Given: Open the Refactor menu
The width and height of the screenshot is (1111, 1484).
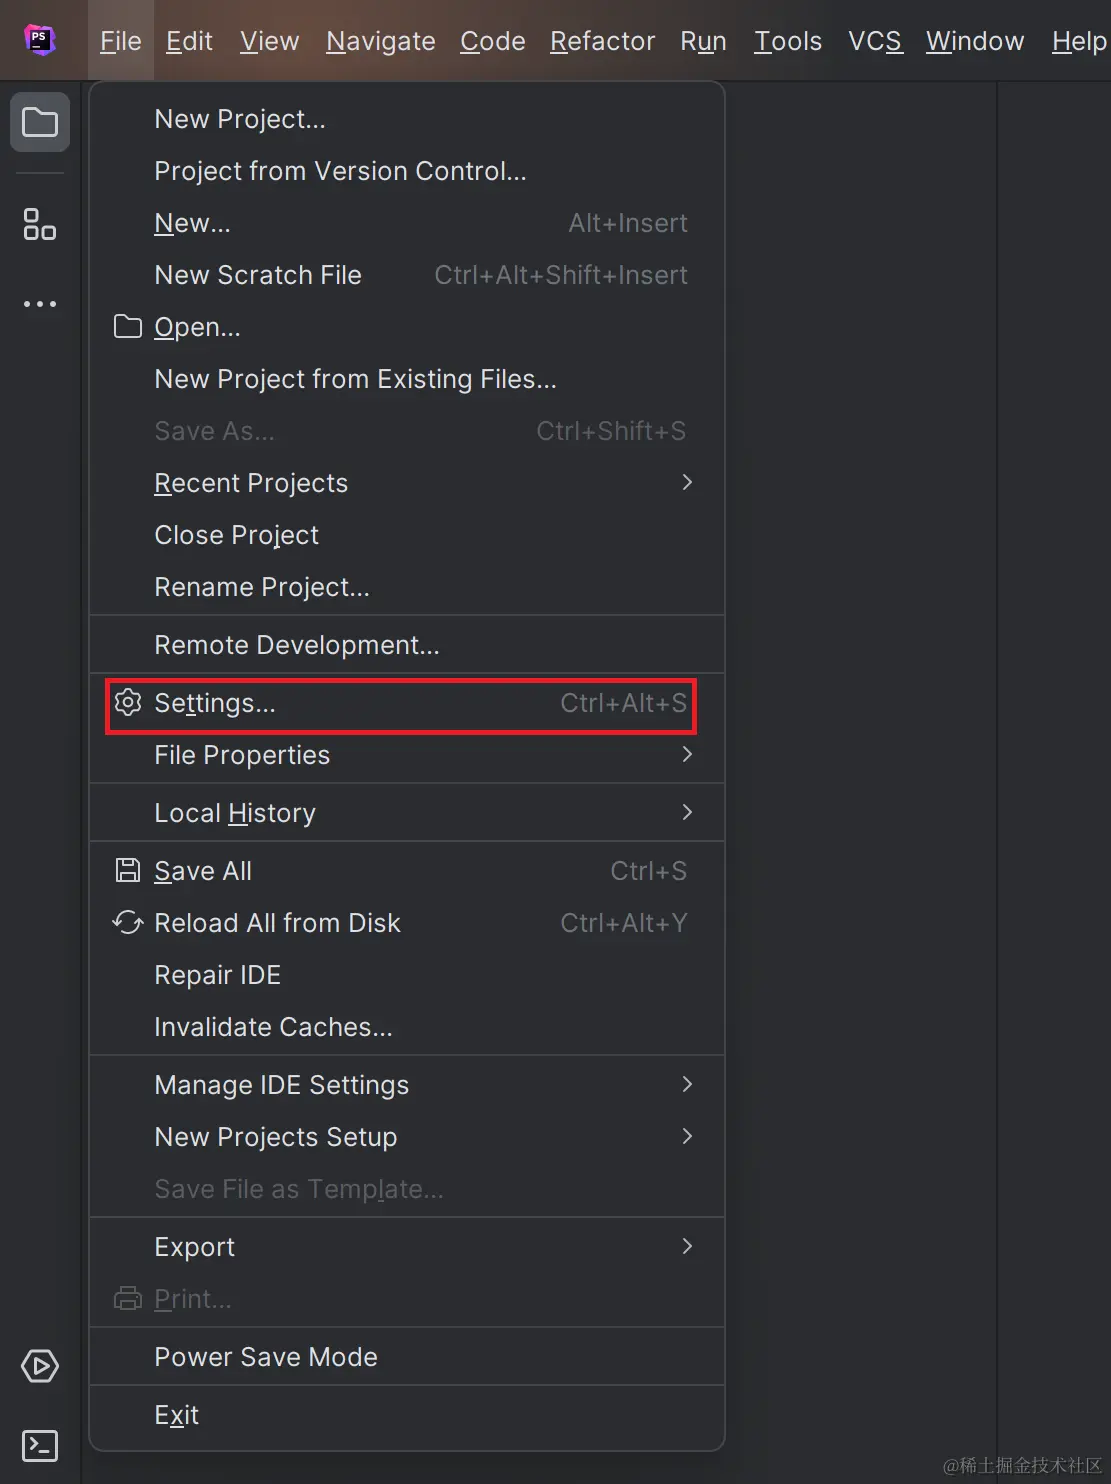Looking at the screenshot, I should [602, 41].
